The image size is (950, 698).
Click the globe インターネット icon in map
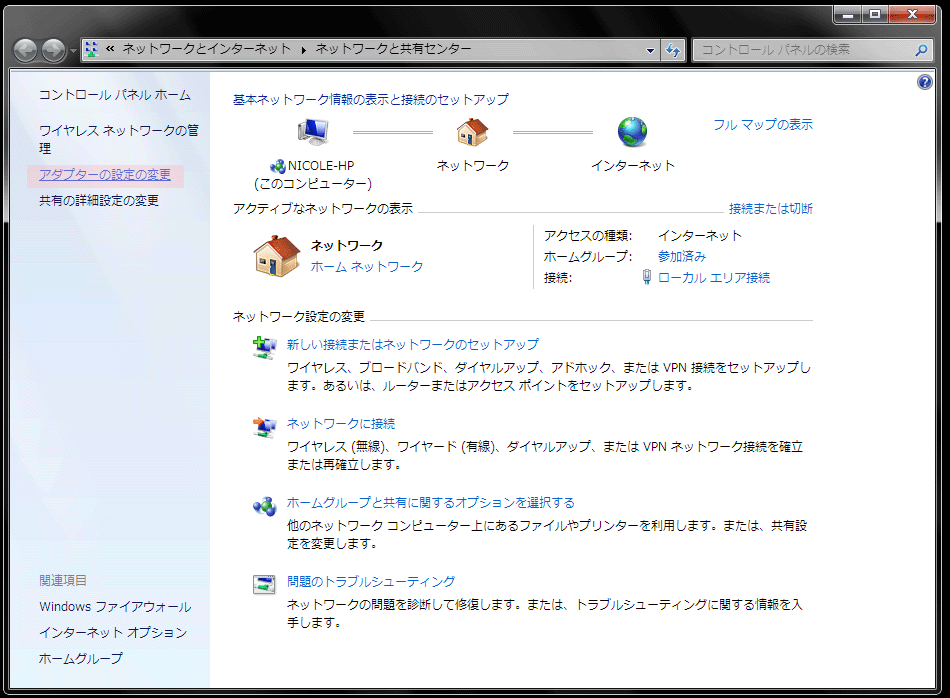click(x=632, y=131)
